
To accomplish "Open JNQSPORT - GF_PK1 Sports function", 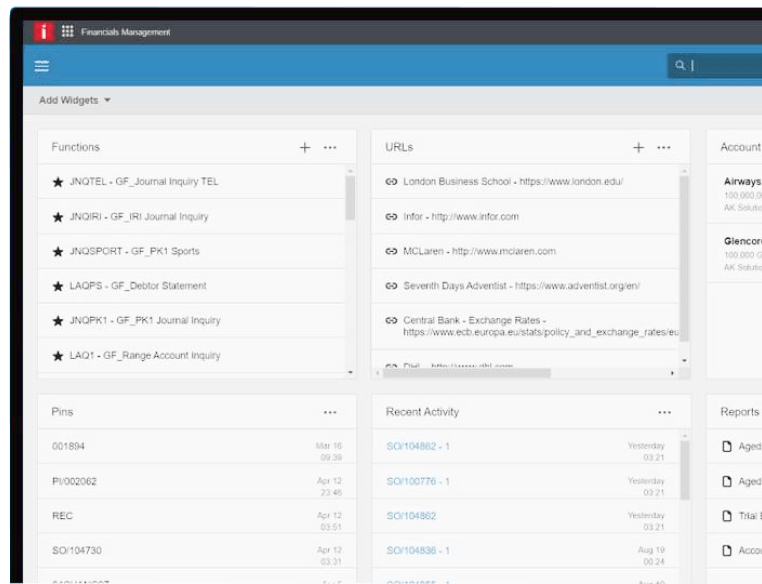I will point(135,251).
